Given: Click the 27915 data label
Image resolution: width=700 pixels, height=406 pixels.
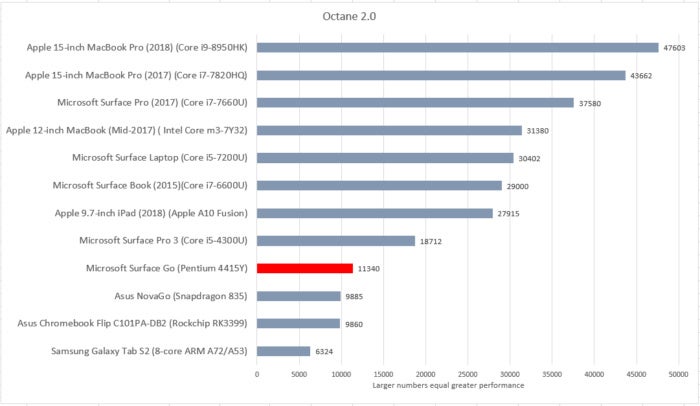Looking at the screenshot, I should pos(508,214).
